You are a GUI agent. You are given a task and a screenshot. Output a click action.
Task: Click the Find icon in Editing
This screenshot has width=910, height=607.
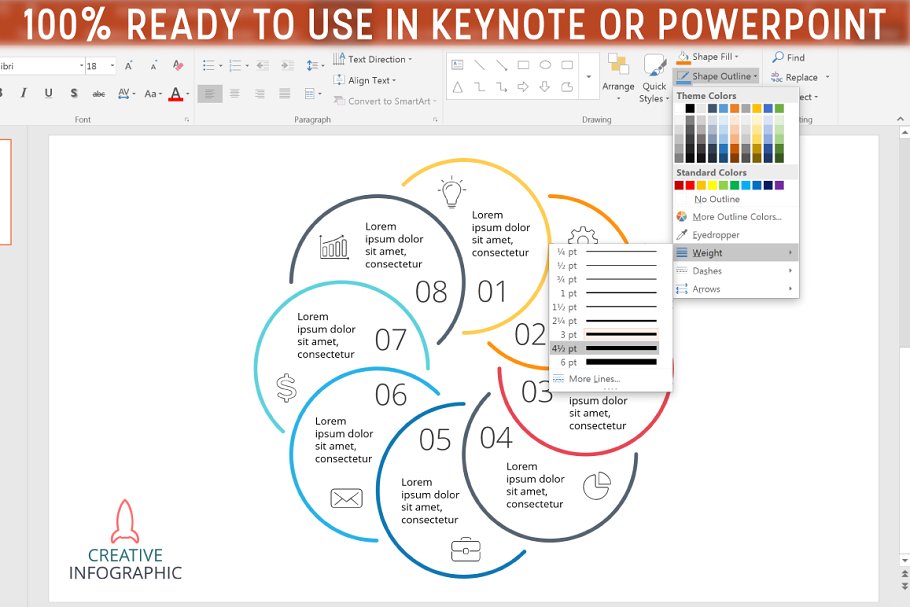(x=788, y=58)
